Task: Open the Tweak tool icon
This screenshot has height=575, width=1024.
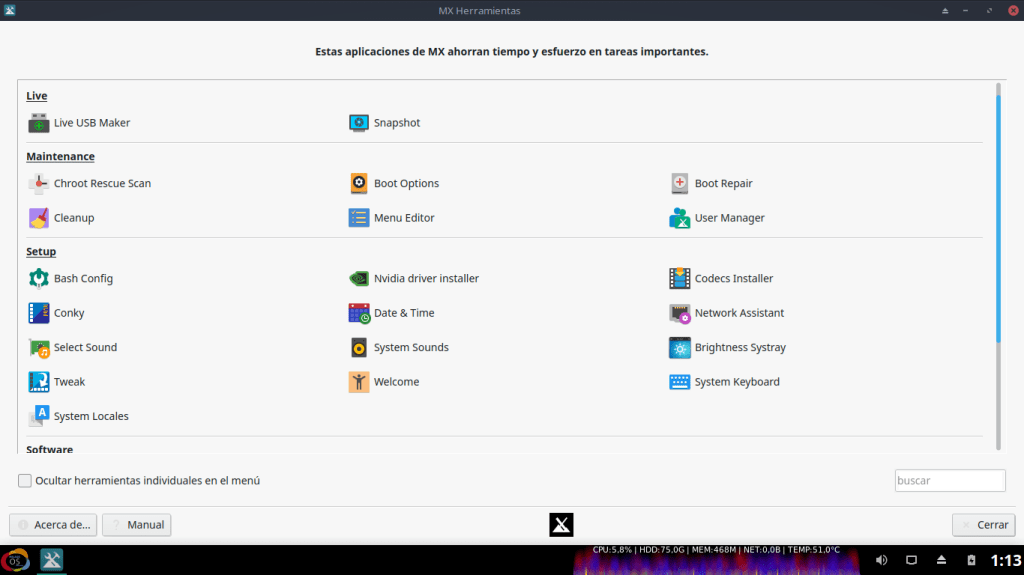Action: (38, 382)
